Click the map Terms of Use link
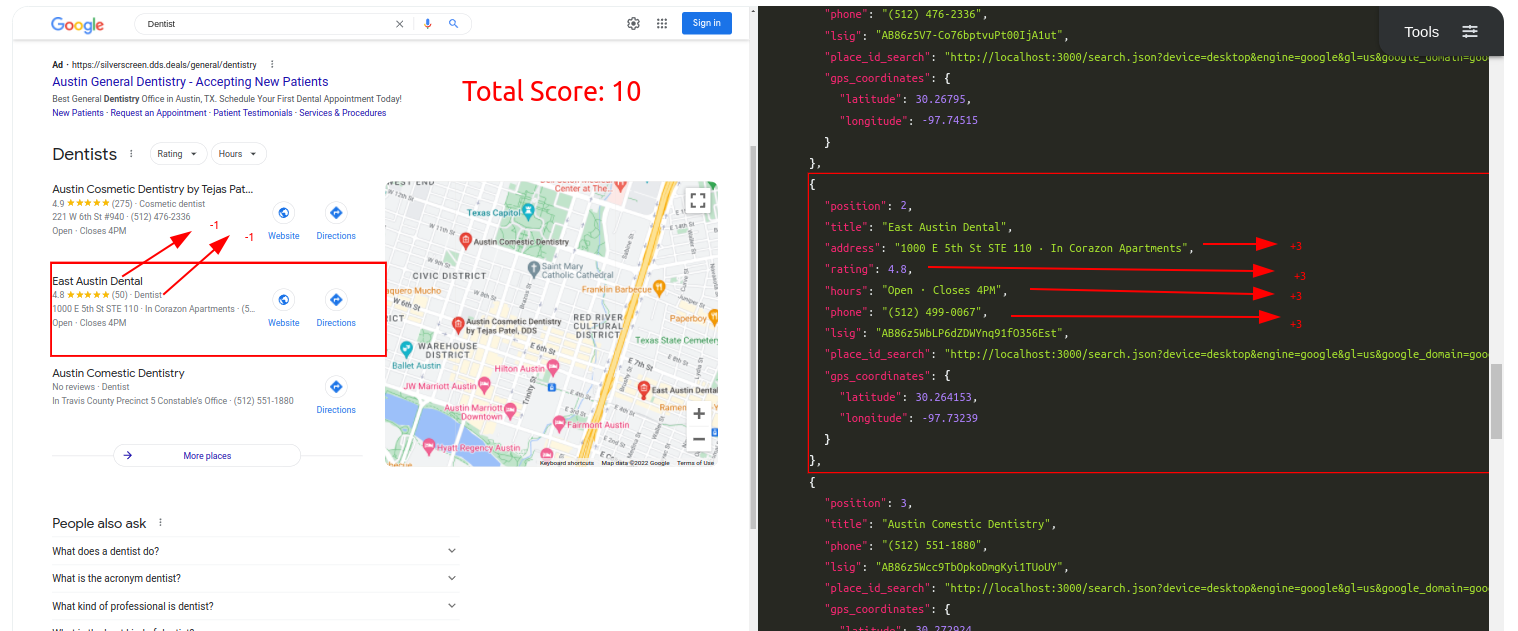 point(695,463)
